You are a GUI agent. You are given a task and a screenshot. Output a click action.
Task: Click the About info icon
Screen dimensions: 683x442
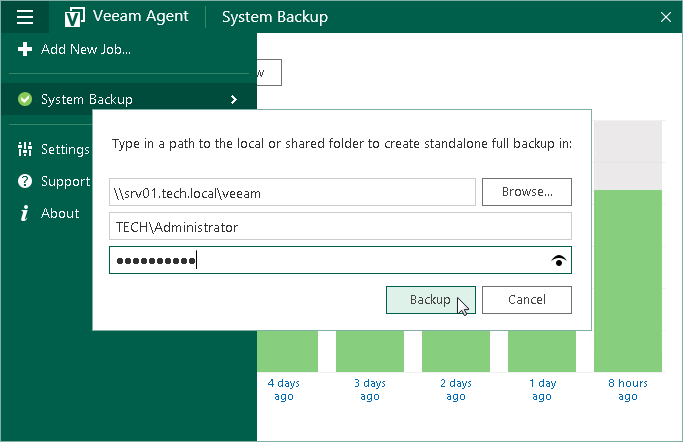24,213
